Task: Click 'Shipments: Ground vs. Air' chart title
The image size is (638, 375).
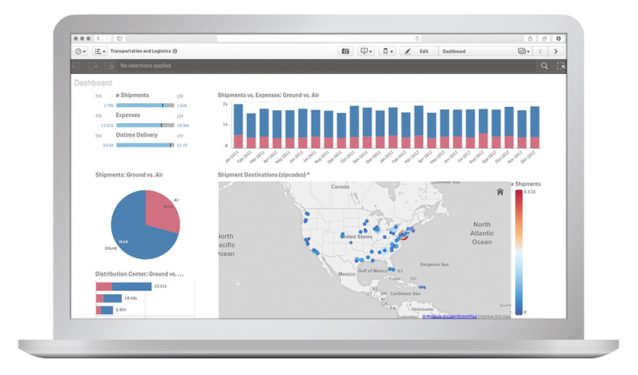Action: [x=129, y=175]
